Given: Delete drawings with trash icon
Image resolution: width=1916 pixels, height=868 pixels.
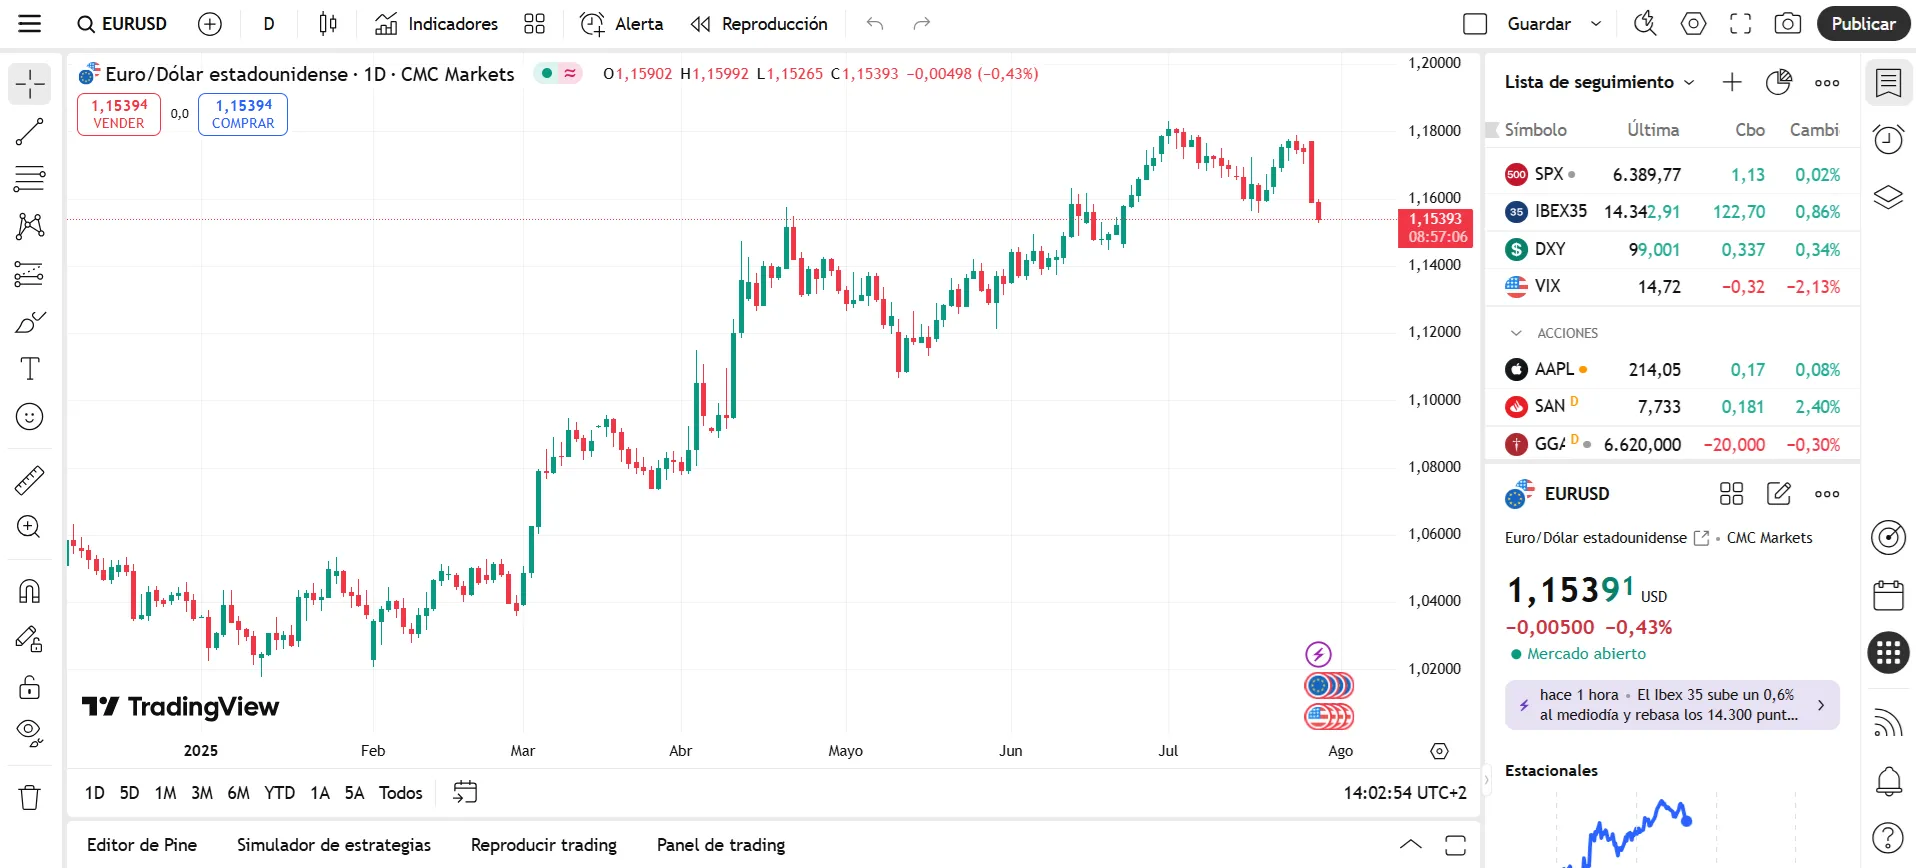Looking at the screenshot, I should pyautogui.click(x=30, y=797).
